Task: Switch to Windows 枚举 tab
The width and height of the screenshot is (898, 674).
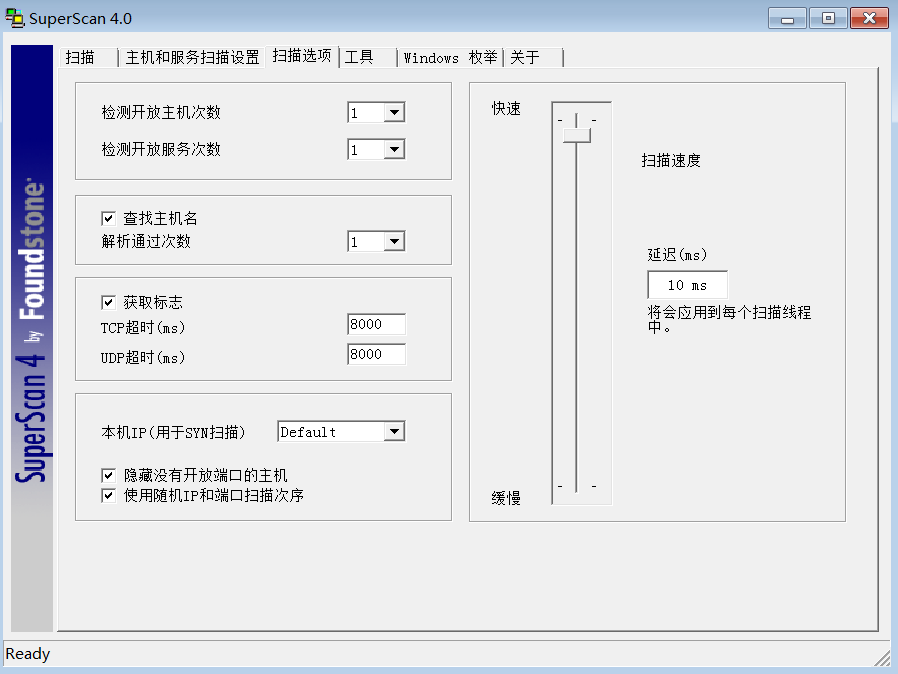Action: (450, 57)
